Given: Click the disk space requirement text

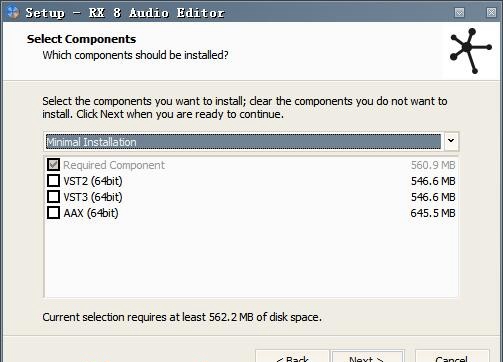Looking at the screenshot, I should (x=182, y=317).
